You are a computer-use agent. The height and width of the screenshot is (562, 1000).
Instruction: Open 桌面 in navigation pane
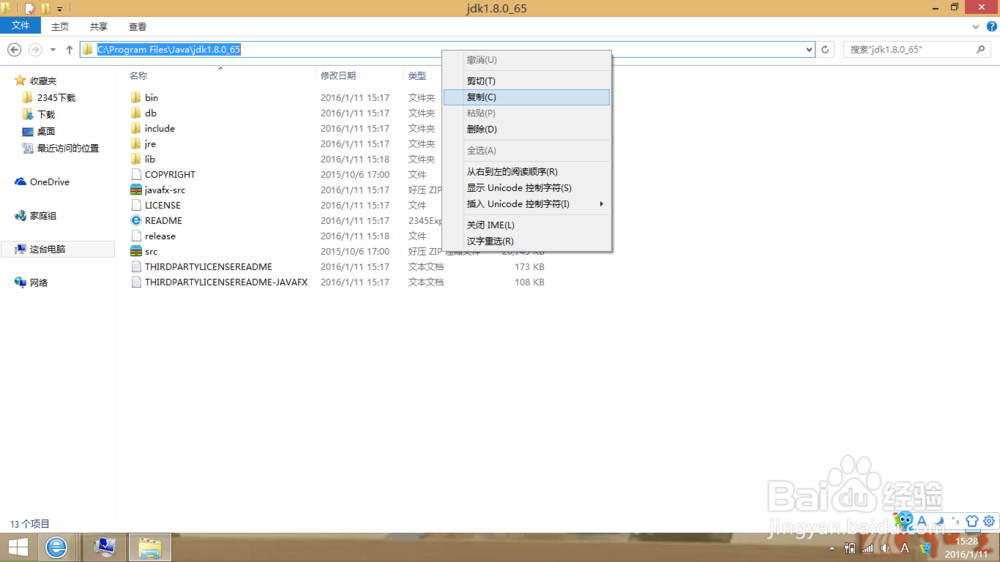click(x=46, y=131)
